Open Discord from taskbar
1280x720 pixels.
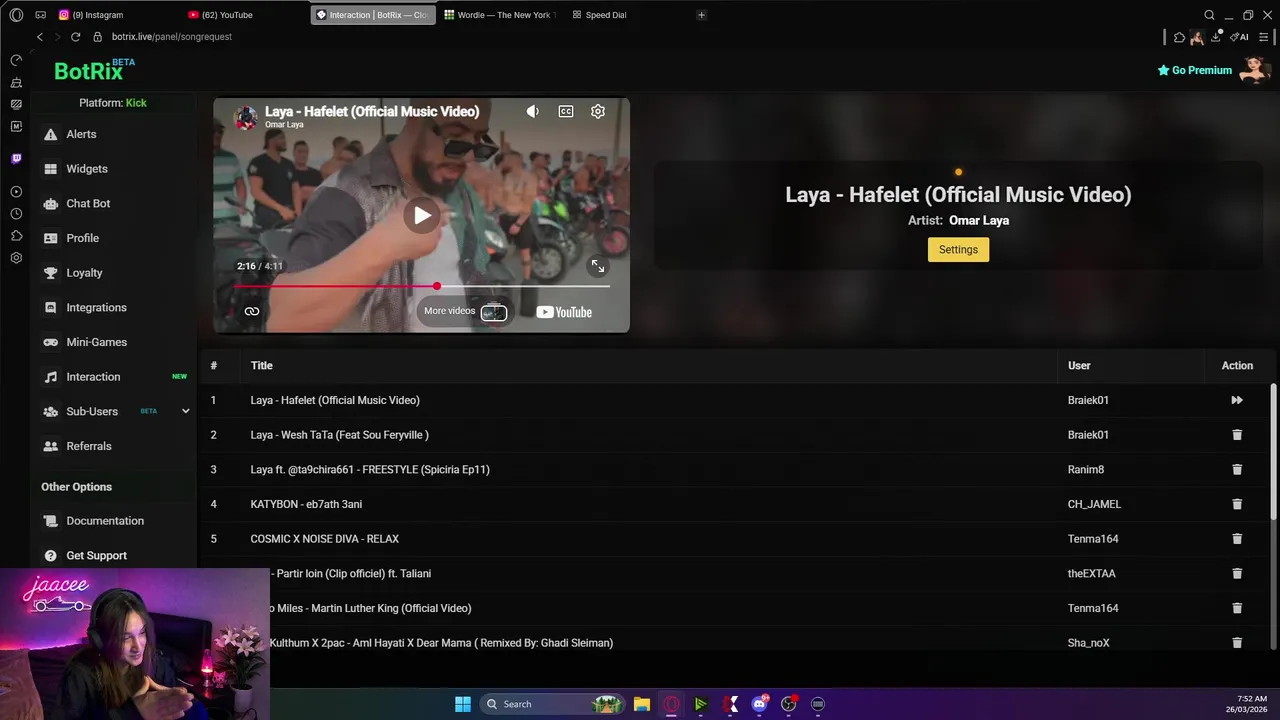[x=759, y=704]
